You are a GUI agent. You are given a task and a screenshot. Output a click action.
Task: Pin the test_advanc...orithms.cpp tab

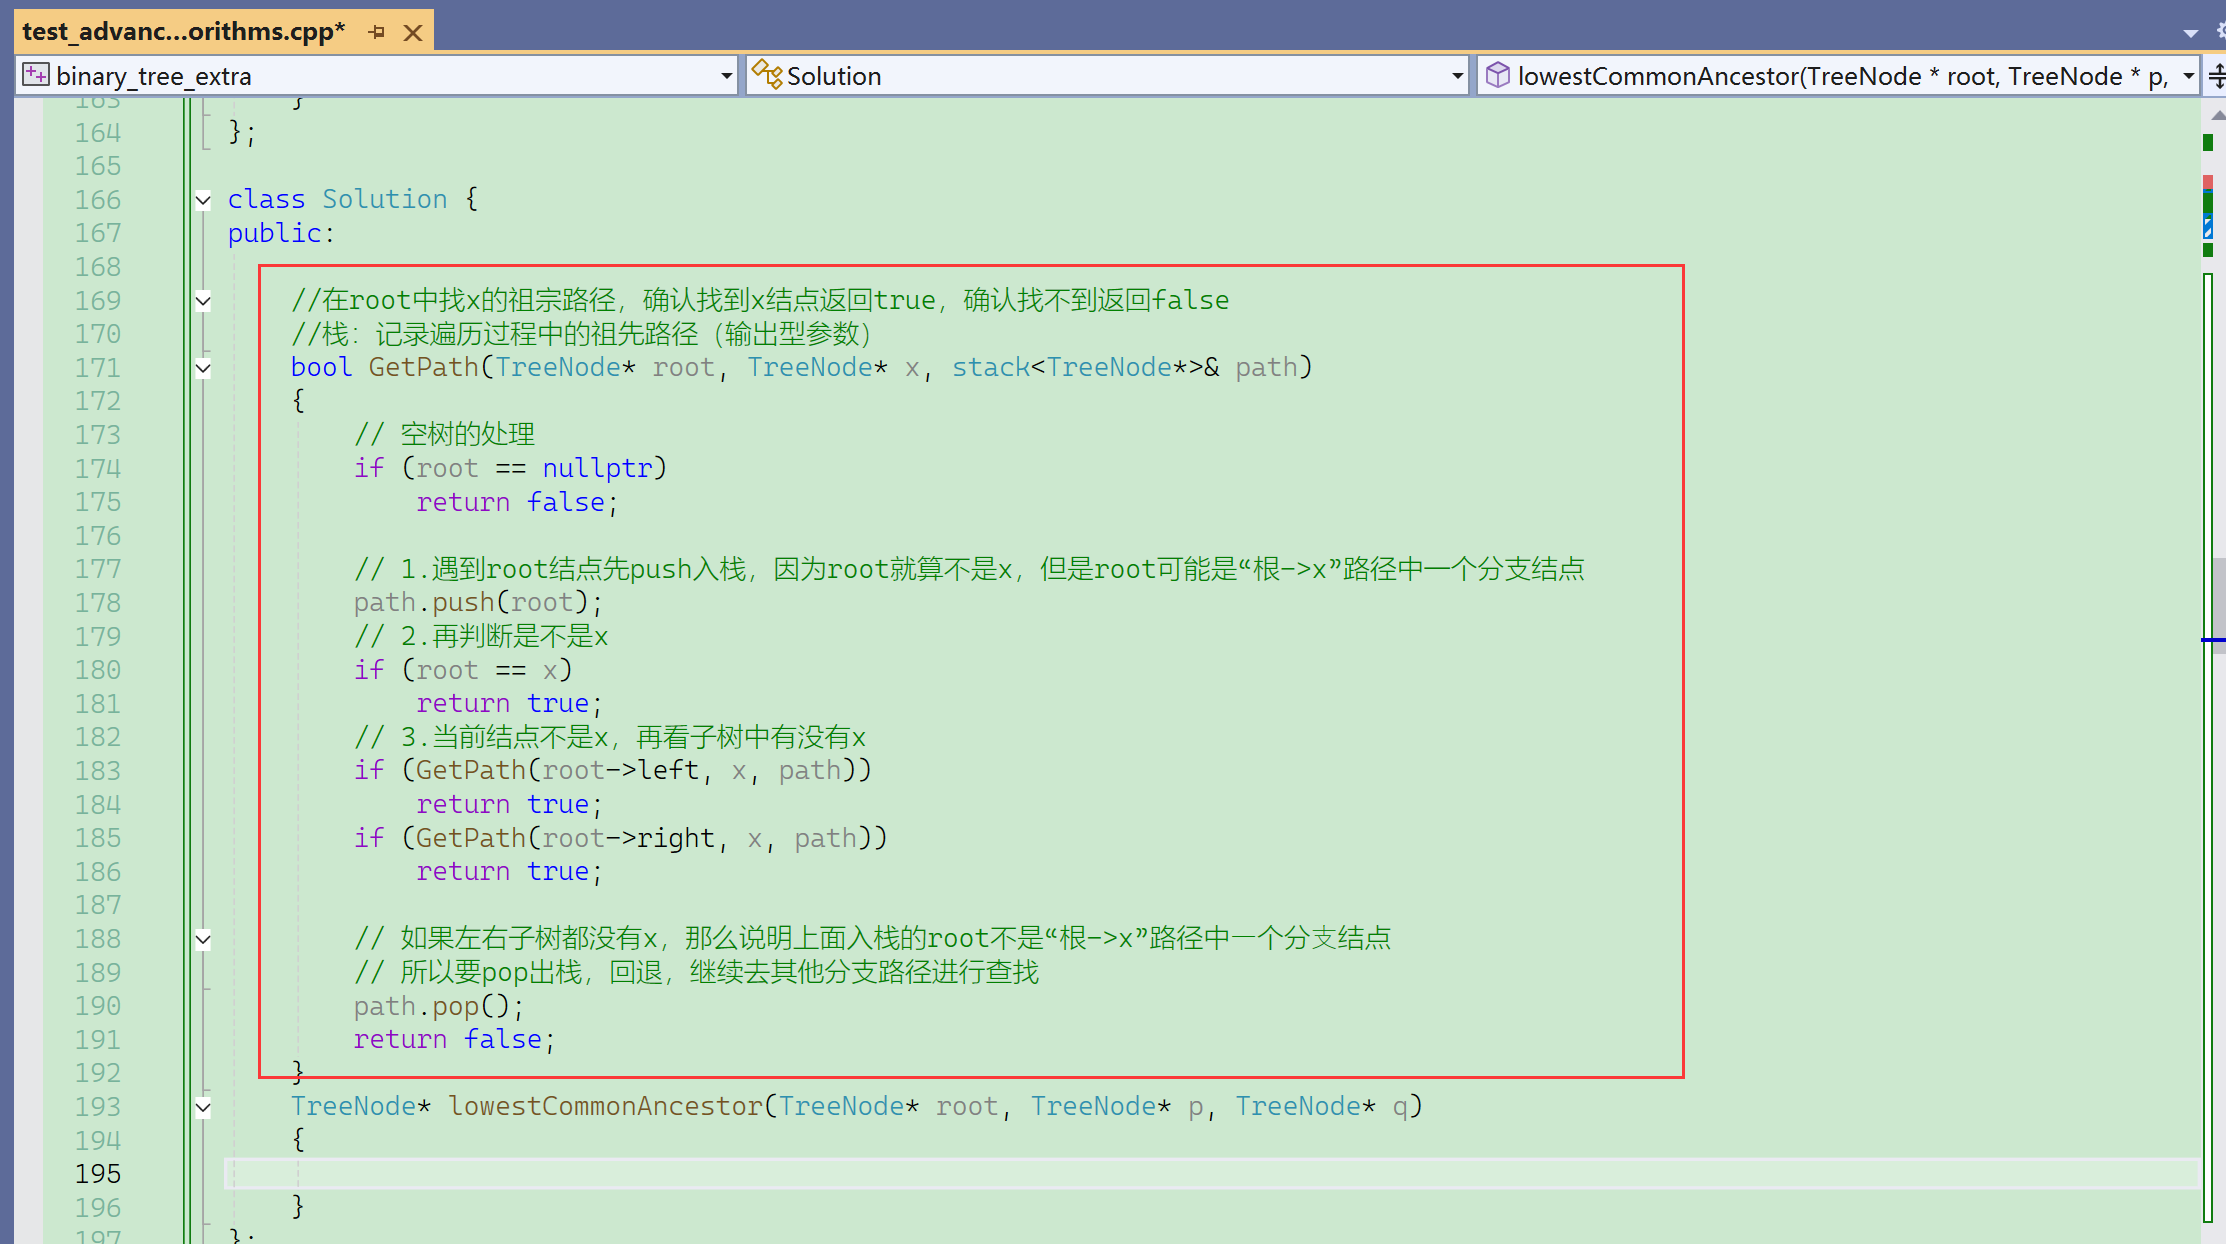point(377,32)
